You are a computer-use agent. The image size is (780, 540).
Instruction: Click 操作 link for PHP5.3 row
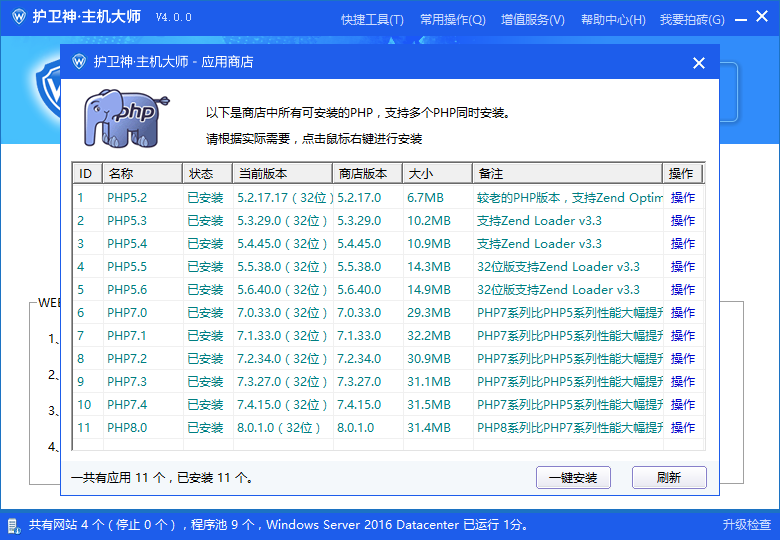pos(682,220)
